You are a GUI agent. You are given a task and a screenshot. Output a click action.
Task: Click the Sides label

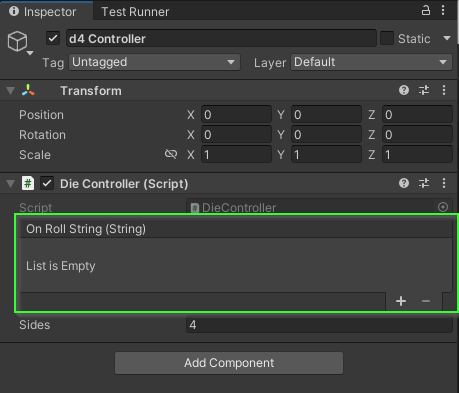tap(35, 325)
